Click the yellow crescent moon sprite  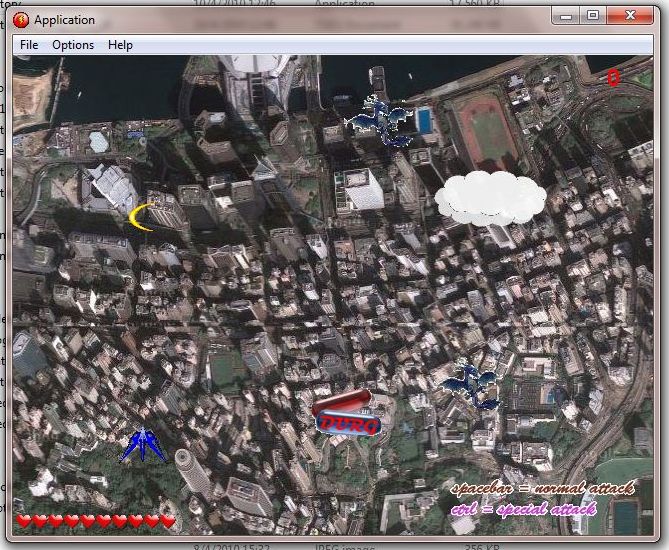pyautogui.click(x=142, y=217)
